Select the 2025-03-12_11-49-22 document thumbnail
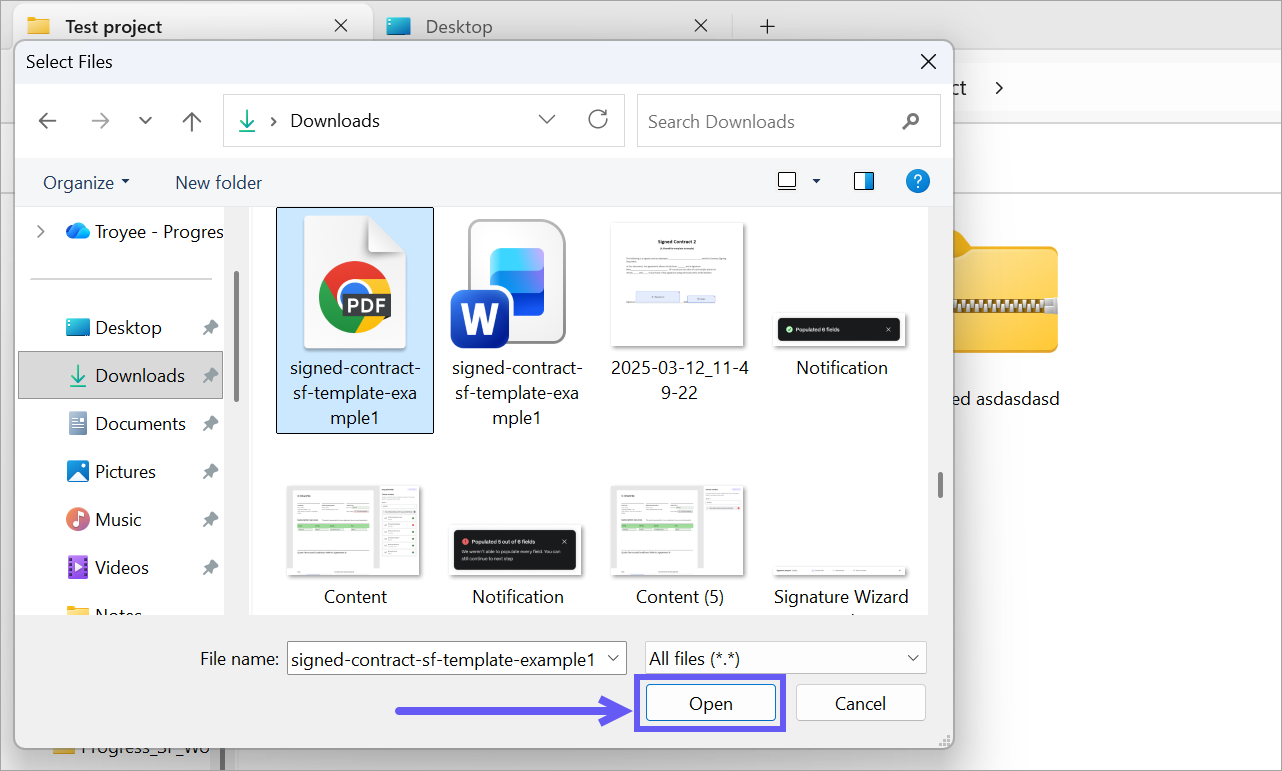The width and height of the screenshot is (1282, 771). (x=677, y=284)
